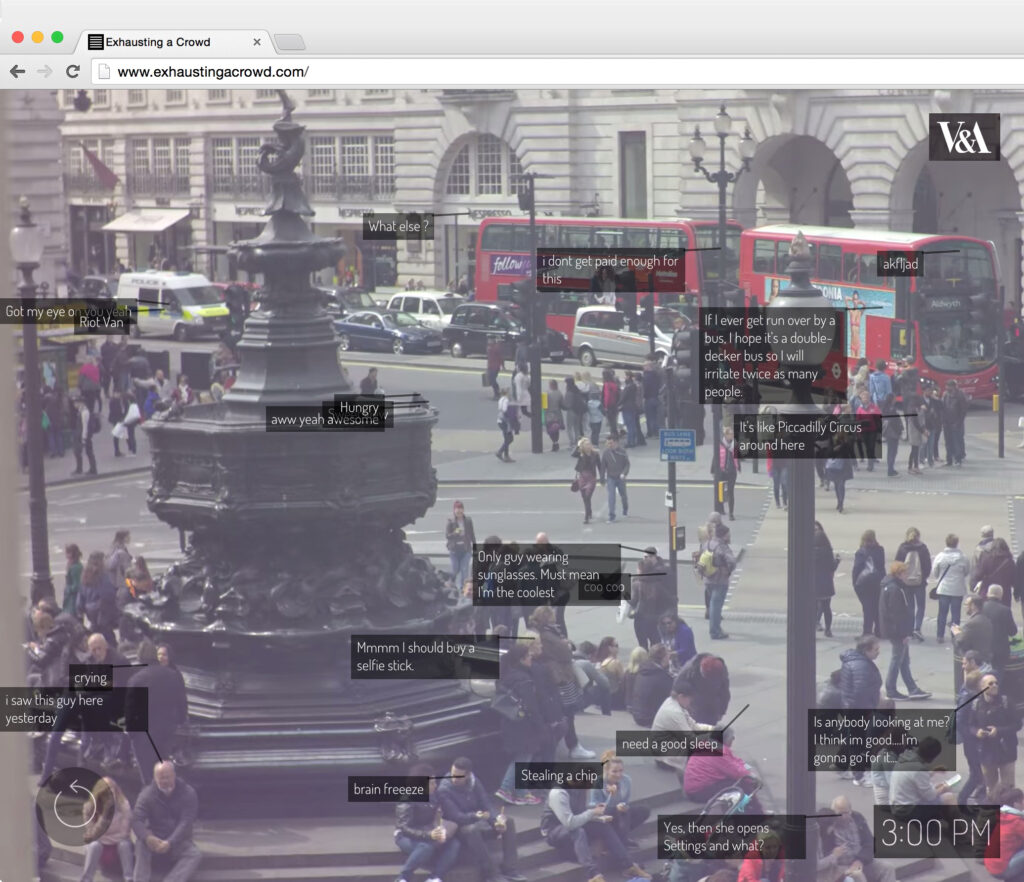Image resolution: width=1024 pixels, height=882 pixels.
Task: Click the 3:00 PM time display
Action: [936, 831]
